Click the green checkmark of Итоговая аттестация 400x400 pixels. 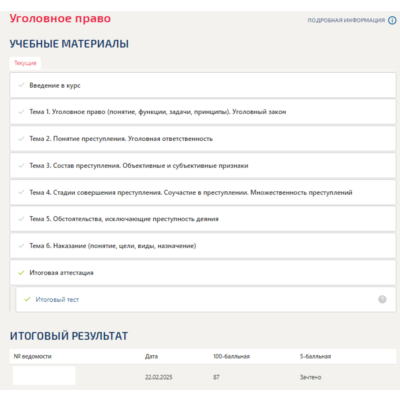coord(21,273)
